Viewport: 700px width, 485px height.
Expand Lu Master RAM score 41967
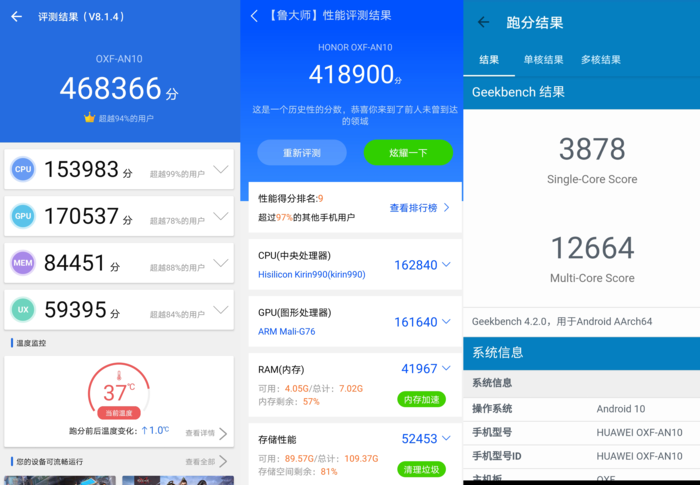click(446, 368)
